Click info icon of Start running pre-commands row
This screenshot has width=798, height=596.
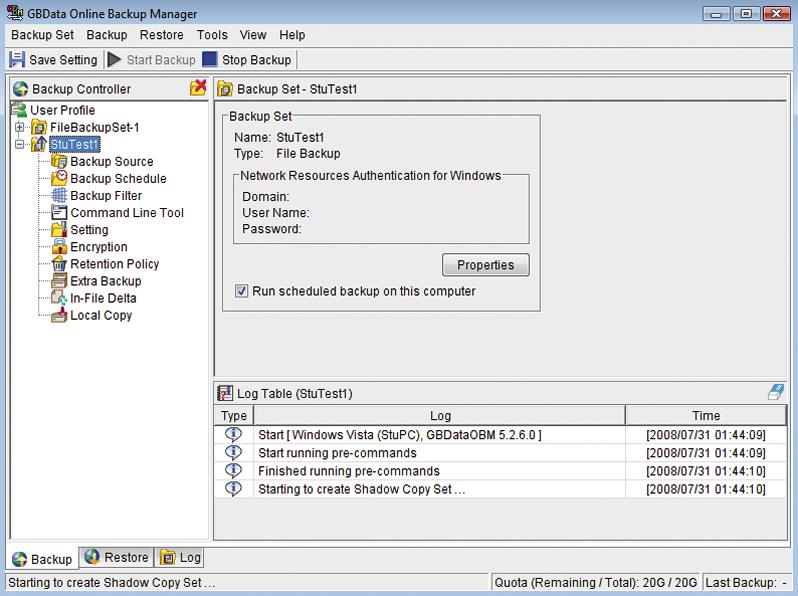(x=234, y=452)
